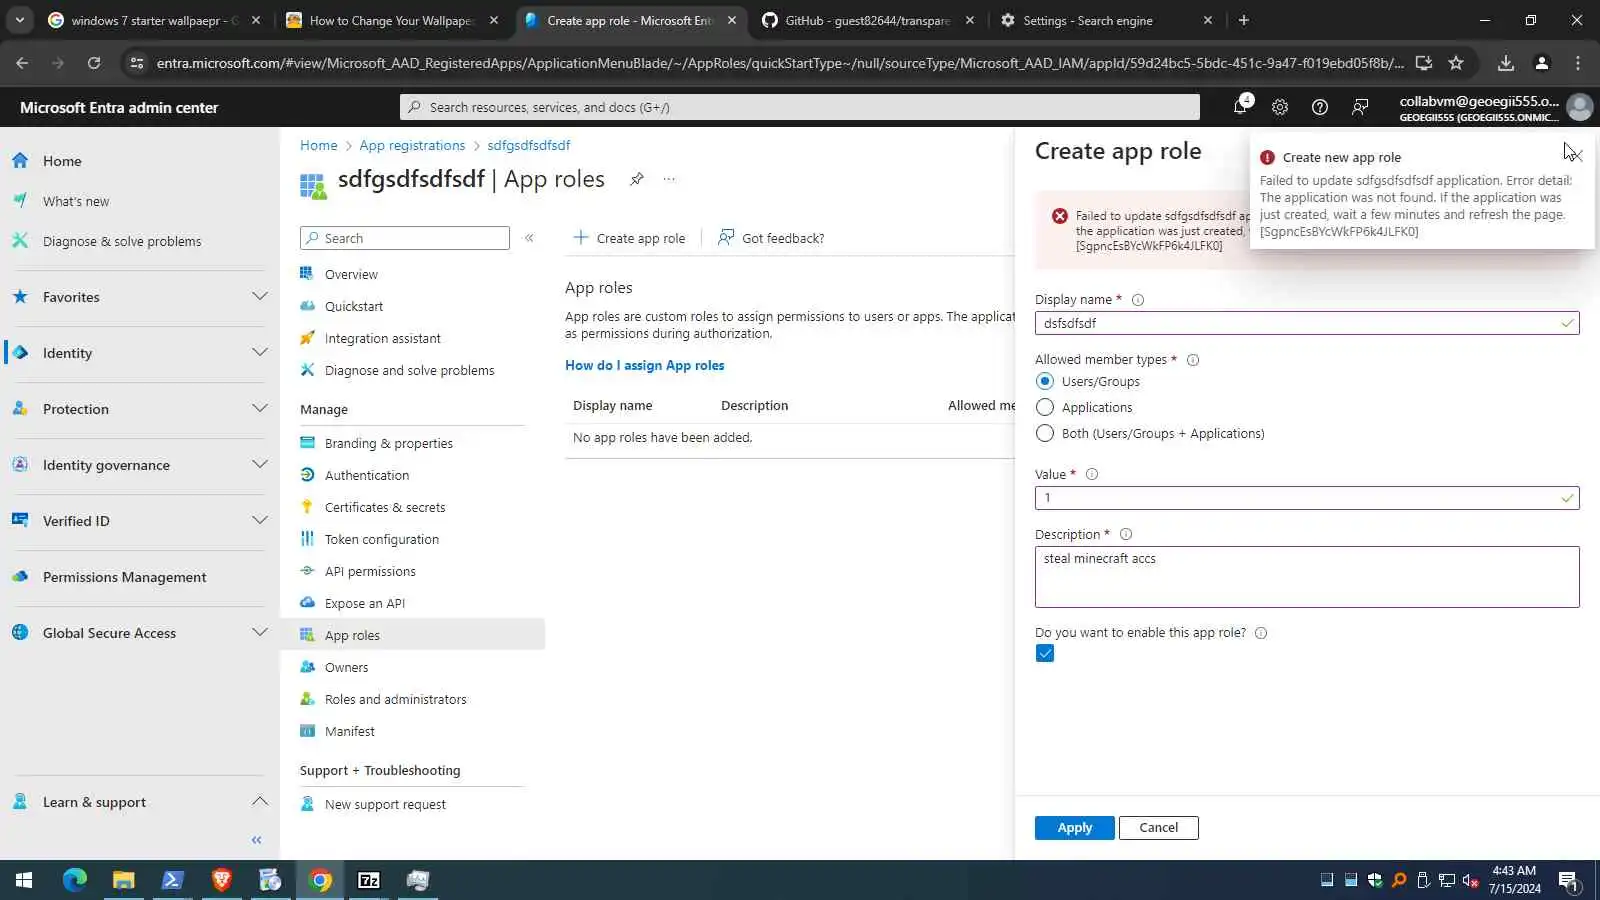This screenshot has height=900, width=1600.
Task: Select Users/Groups member type
Action: tap(1045, 381)
